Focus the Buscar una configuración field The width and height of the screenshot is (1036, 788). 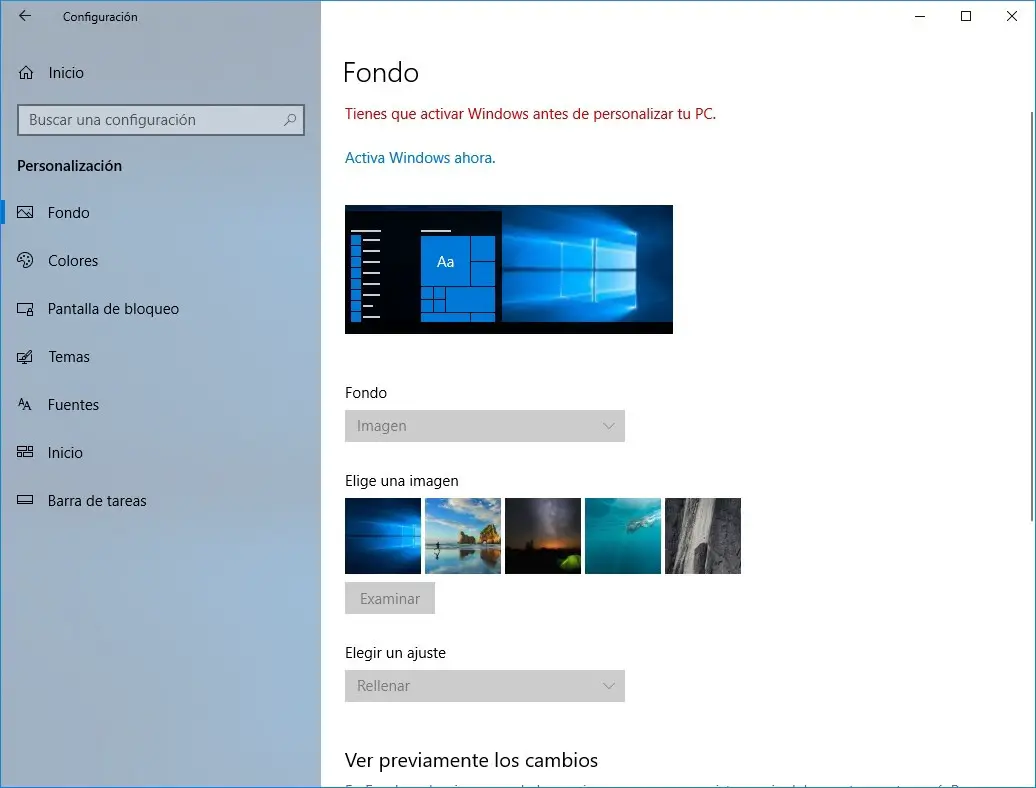(161, 120)
